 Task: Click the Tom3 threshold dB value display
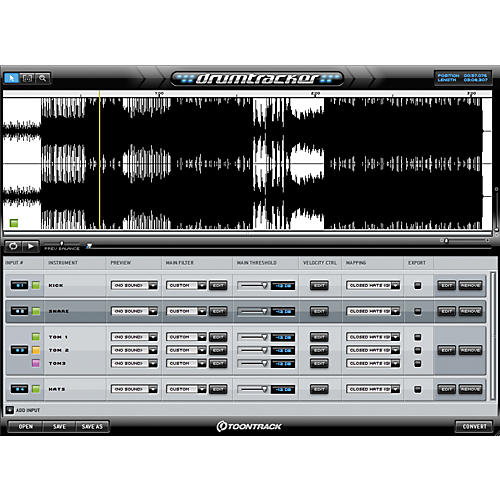pyautogui.click(x=283, y=363)
